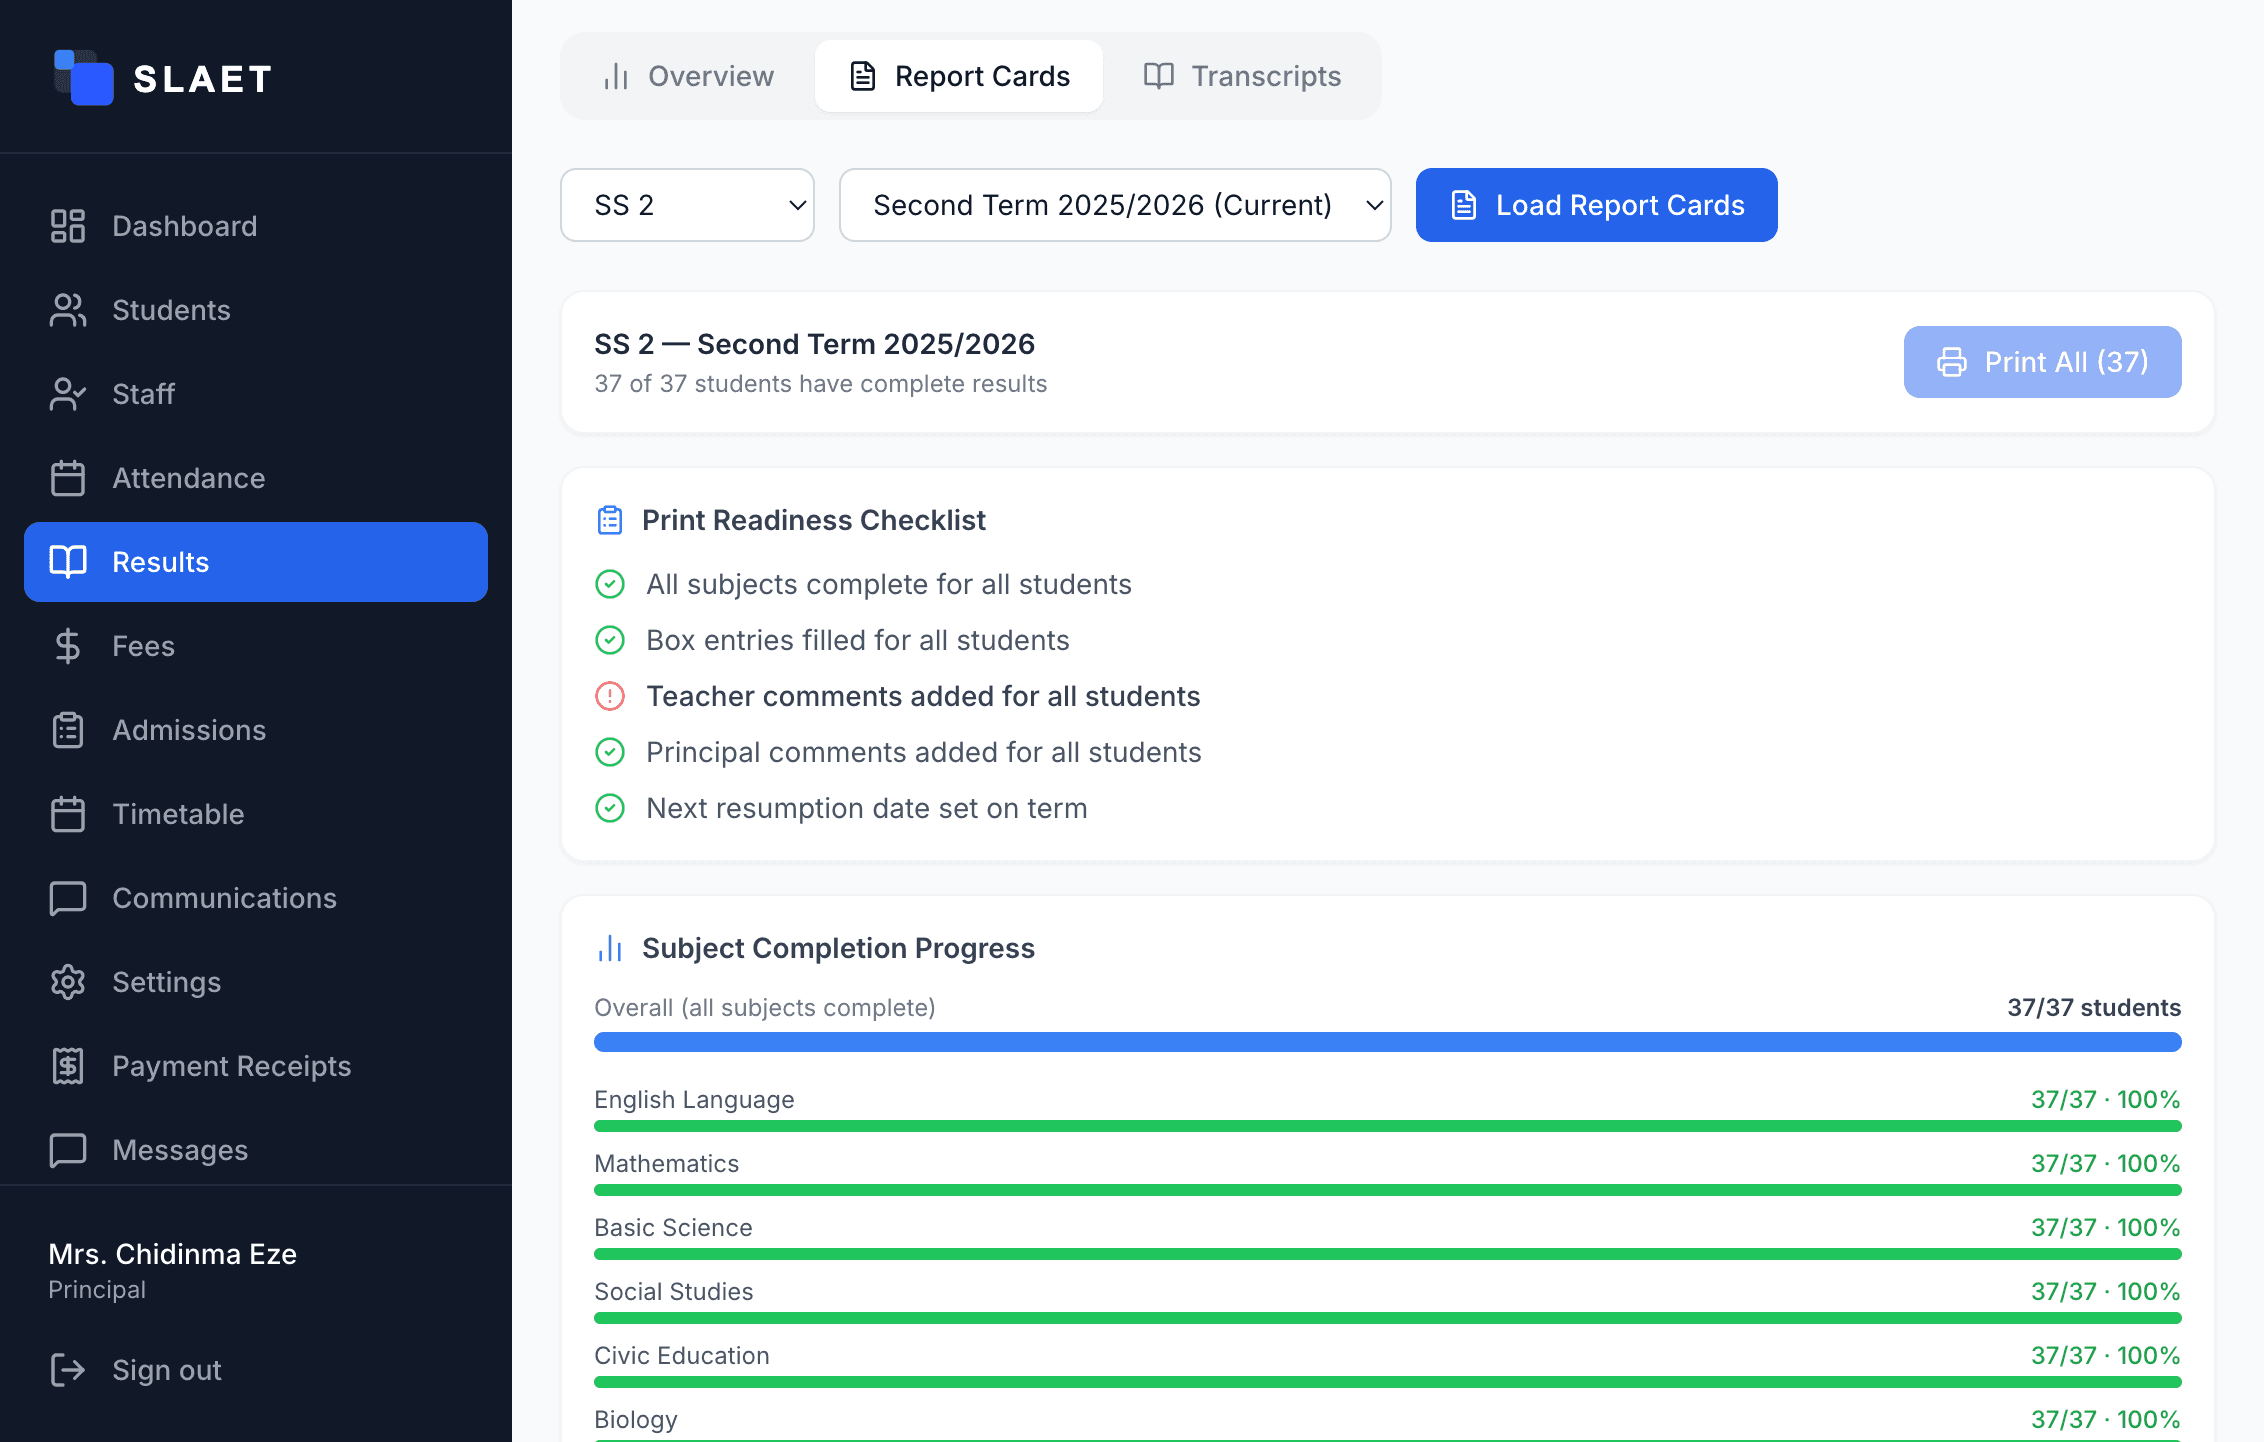Click the check beside Next resumption date
This screenshot has height=1442, width=2264.
point(610,808)
